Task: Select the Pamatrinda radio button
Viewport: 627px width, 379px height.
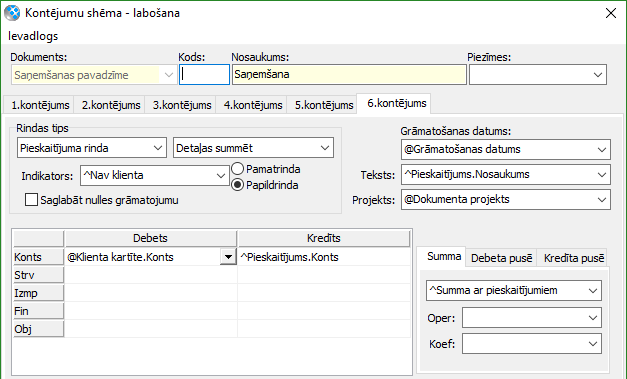Action: 238,169
